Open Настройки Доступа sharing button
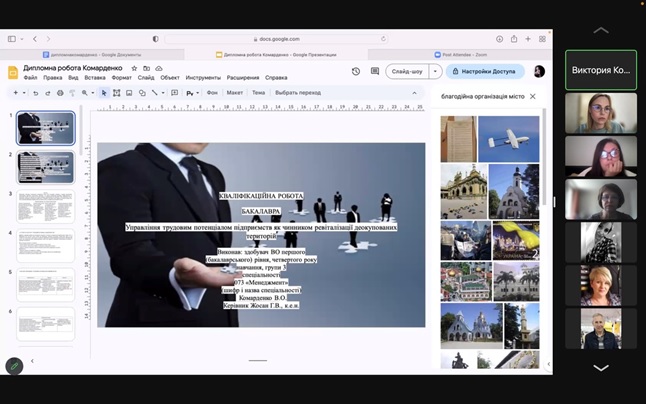This screenshot has width=646, height=404. [x=485, y=71]
